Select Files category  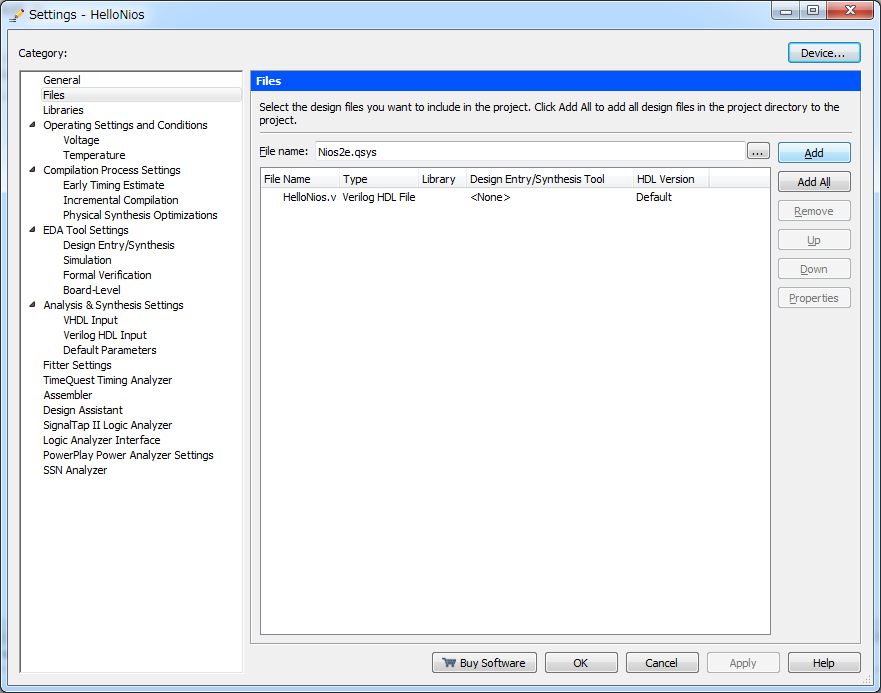click(x=141, y=95)
